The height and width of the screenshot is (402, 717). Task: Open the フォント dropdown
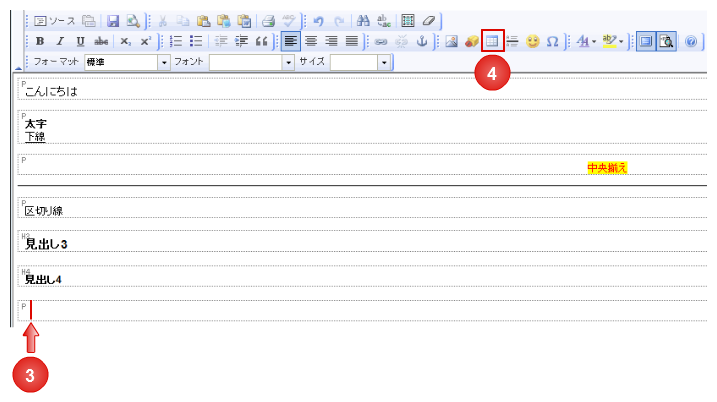coord(289,62)
